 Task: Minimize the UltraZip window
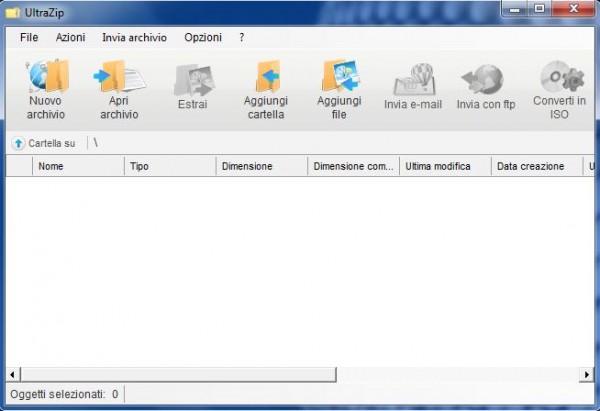(515, 9)
